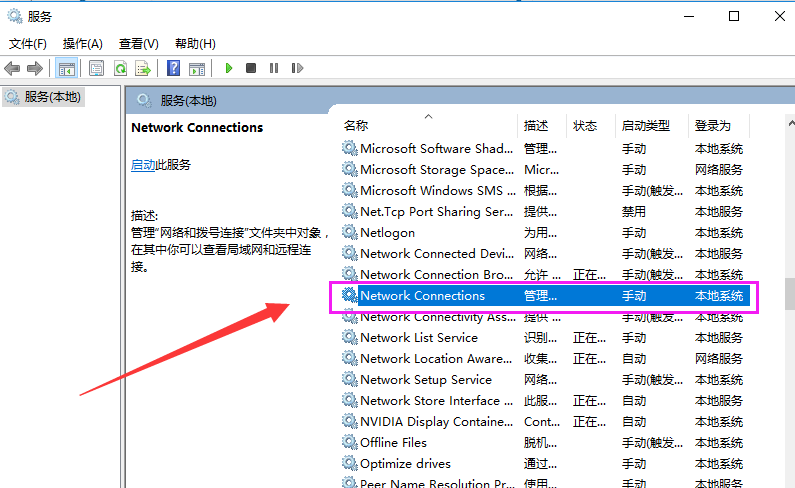Click the gear icon beside Network List Service
795x488 pixels.
(x=349, y=337)
